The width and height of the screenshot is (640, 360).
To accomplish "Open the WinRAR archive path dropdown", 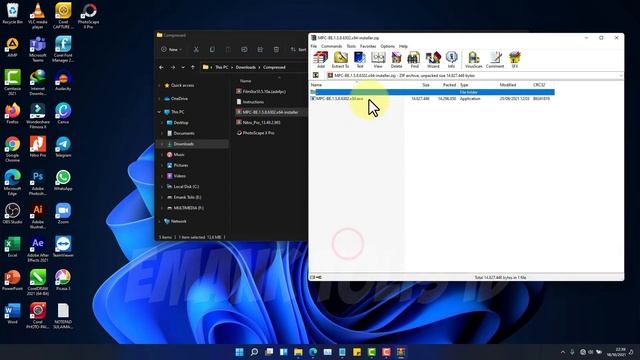I will [x=621, y=76].
